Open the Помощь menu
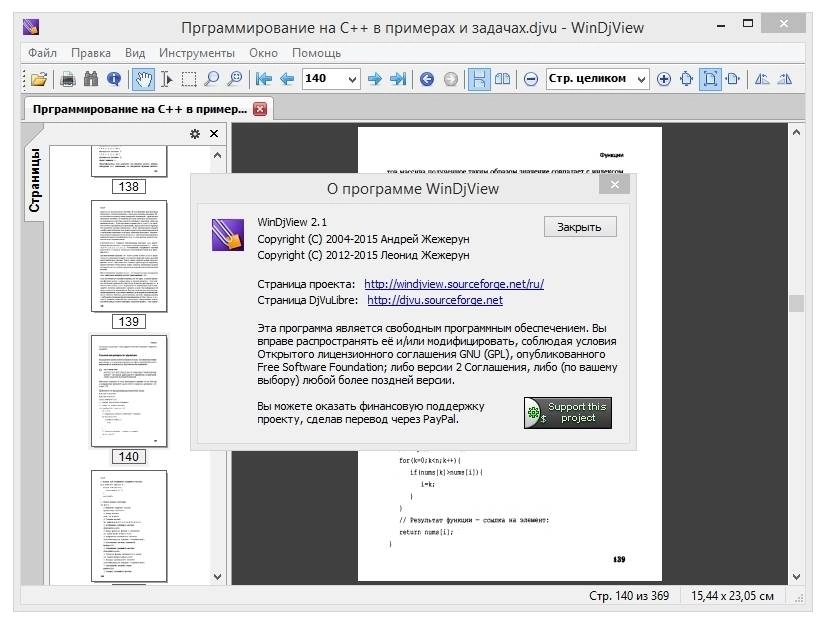The height and width of the screenshot is (631, 830). pyautogui.click(x=317, y=53)
